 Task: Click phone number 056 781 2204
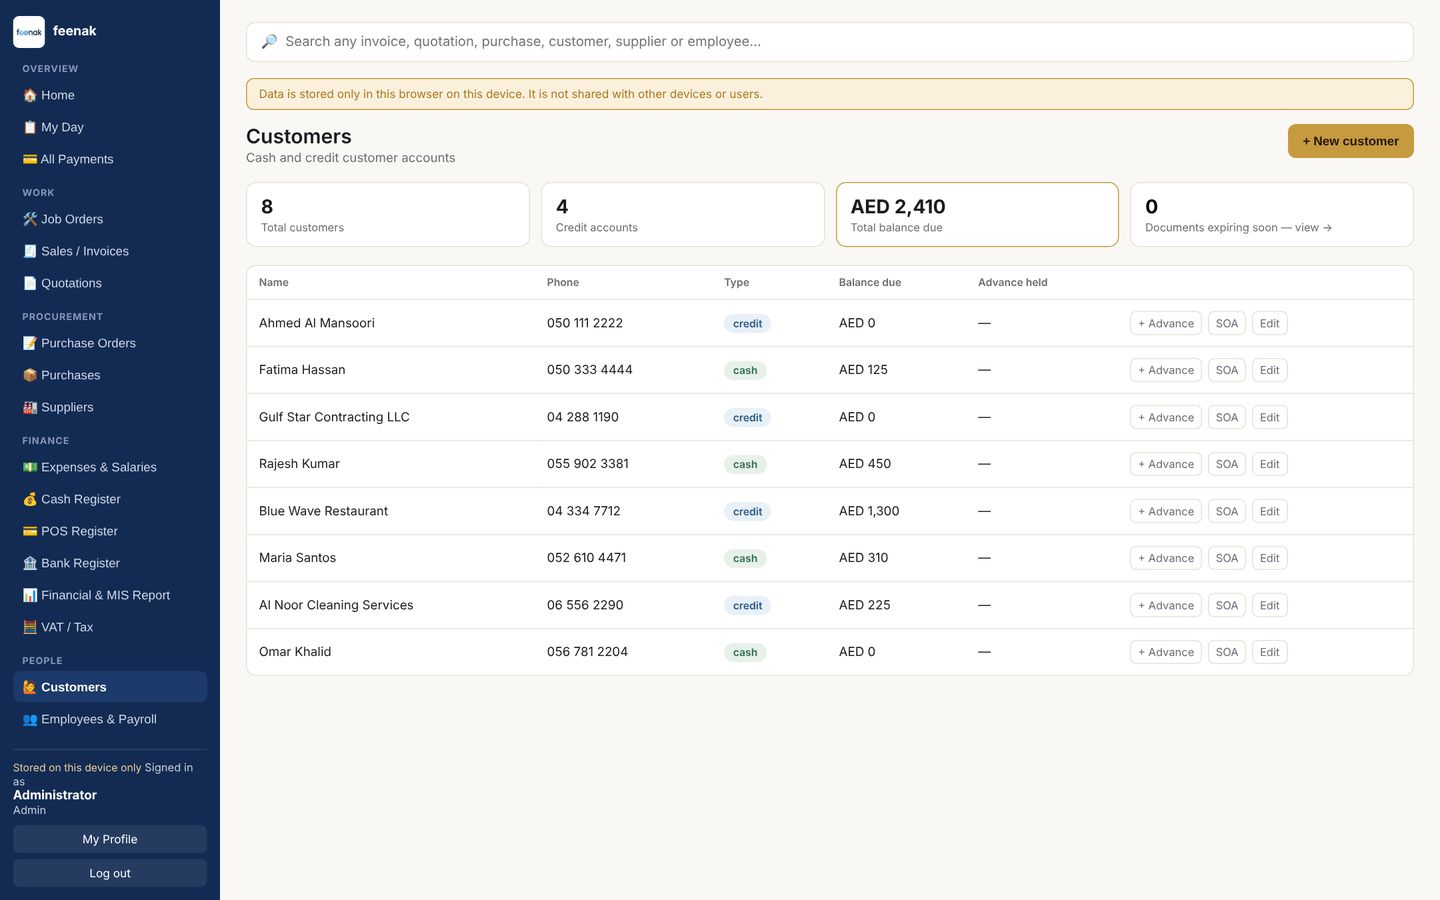(587, 652)
